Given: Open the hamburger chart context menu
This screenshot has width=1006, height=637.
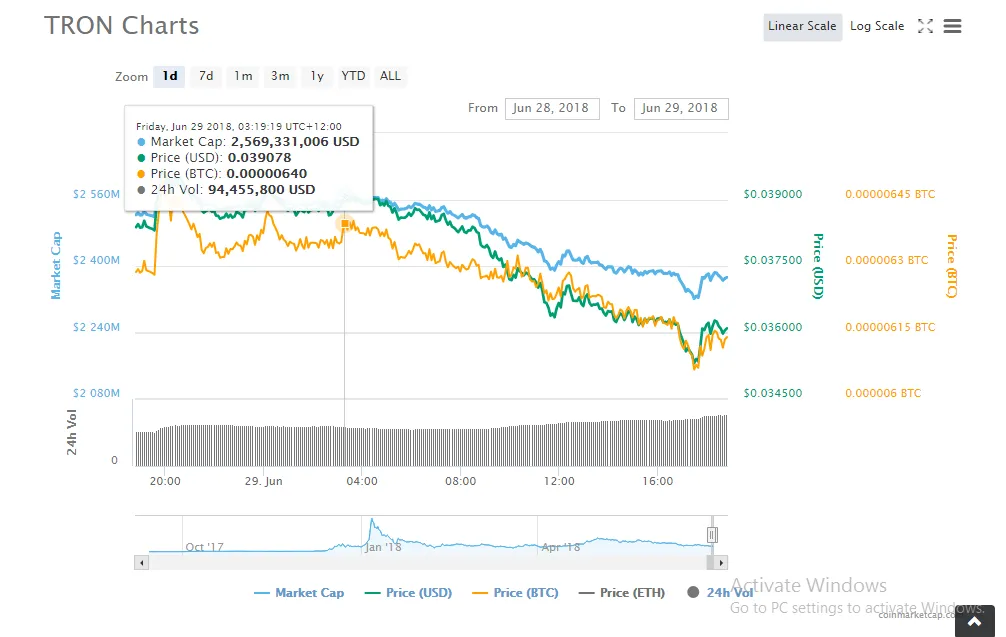Looking at the screenshot, I should click(952, 26).
